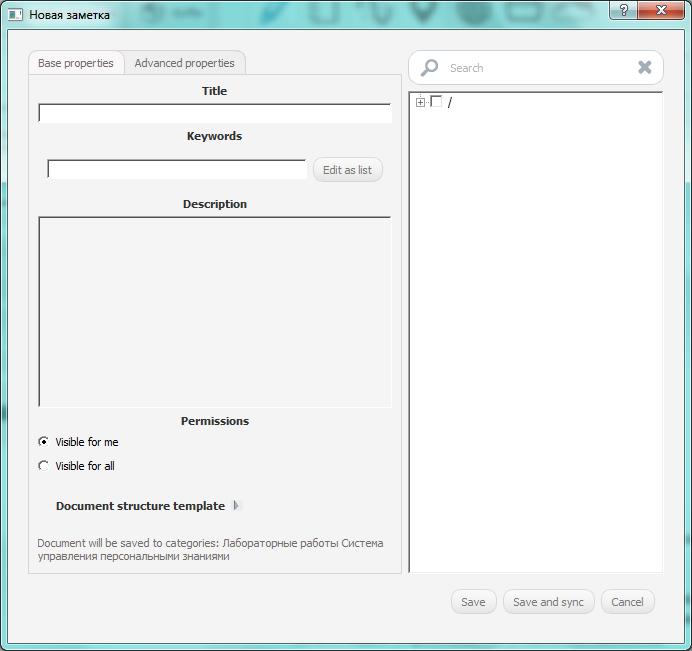
Task: Click inside the Keywords text field
Action: tap(177, 170)
